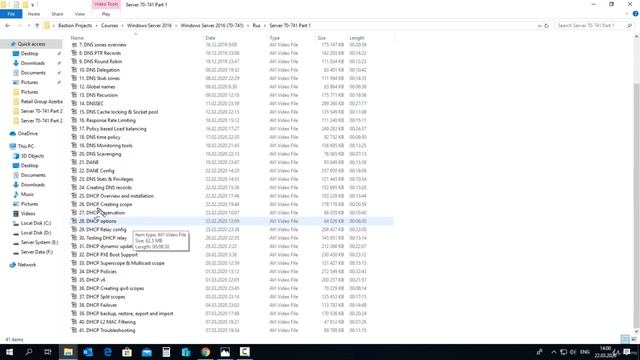Open the Home ribbon tab

tap(34, 14)
